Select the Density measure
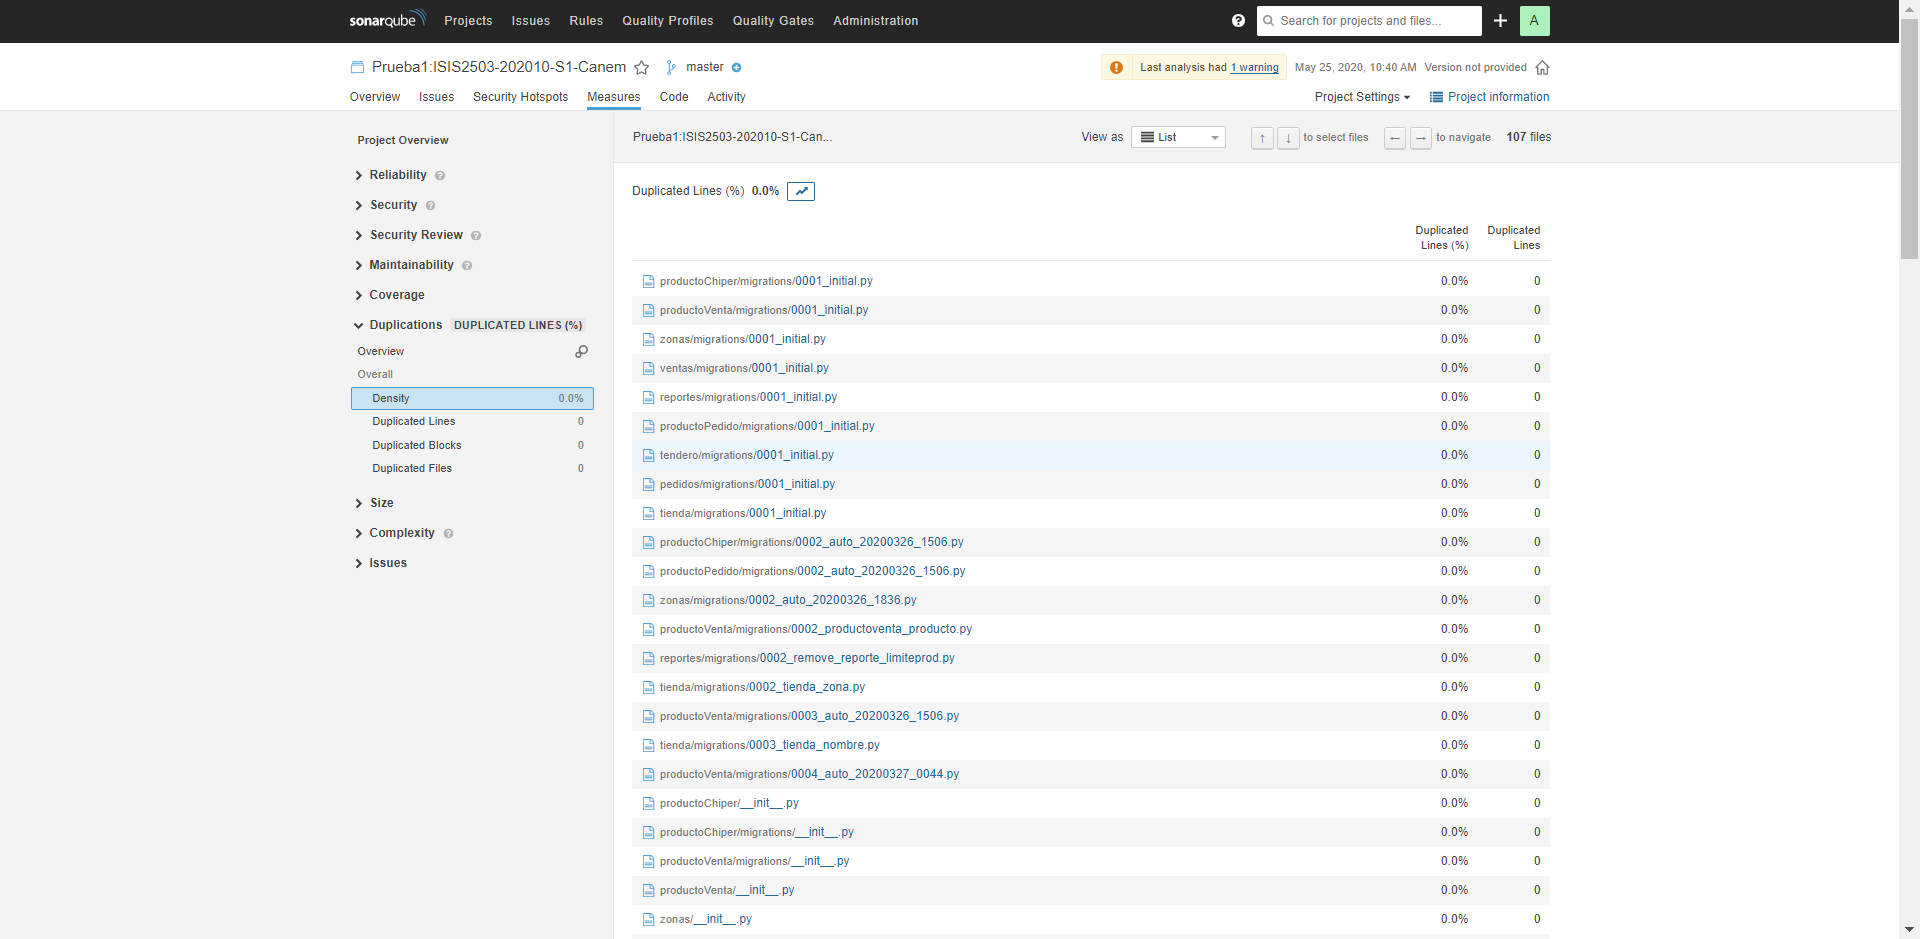Image resolution: width=1920 pixels, height=939 pixels. pos(472,398)
